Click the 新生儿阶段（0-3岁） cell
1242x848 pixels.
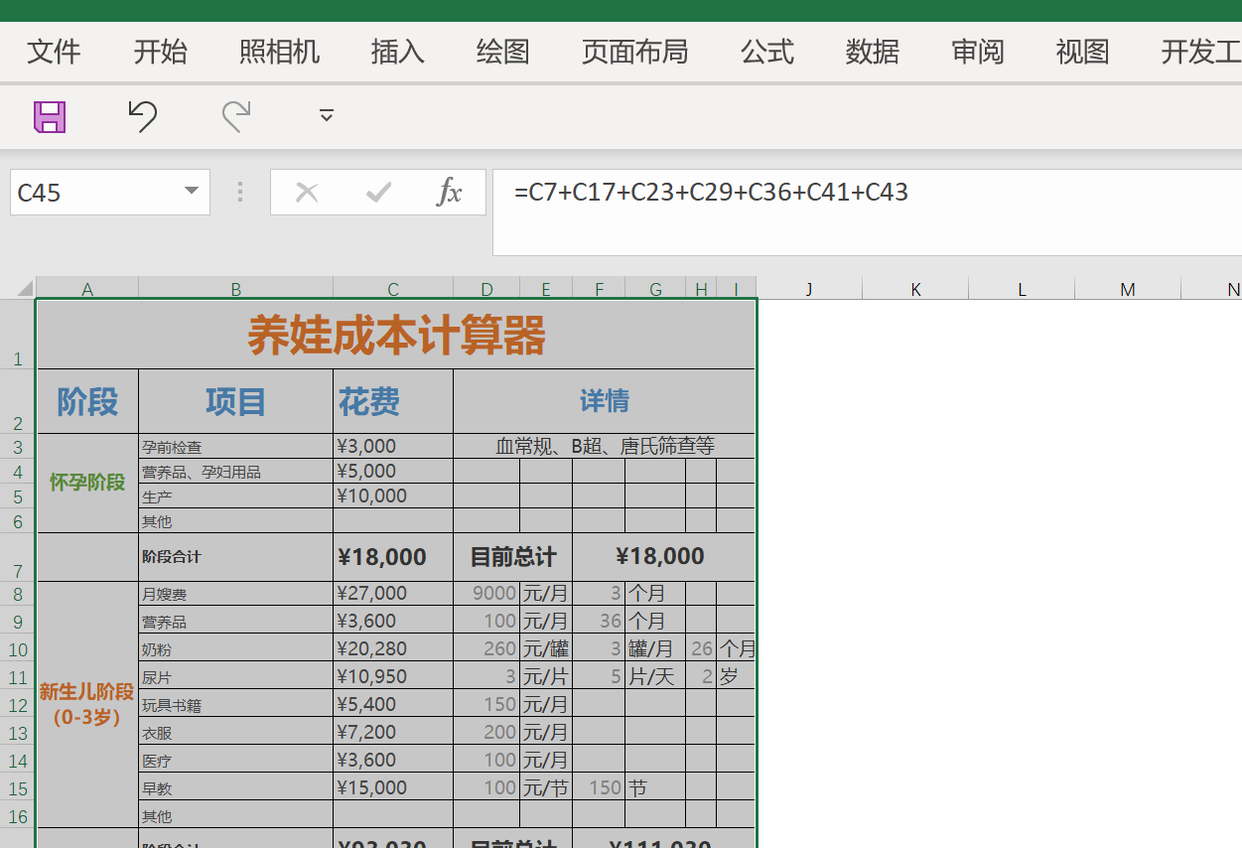88,704
